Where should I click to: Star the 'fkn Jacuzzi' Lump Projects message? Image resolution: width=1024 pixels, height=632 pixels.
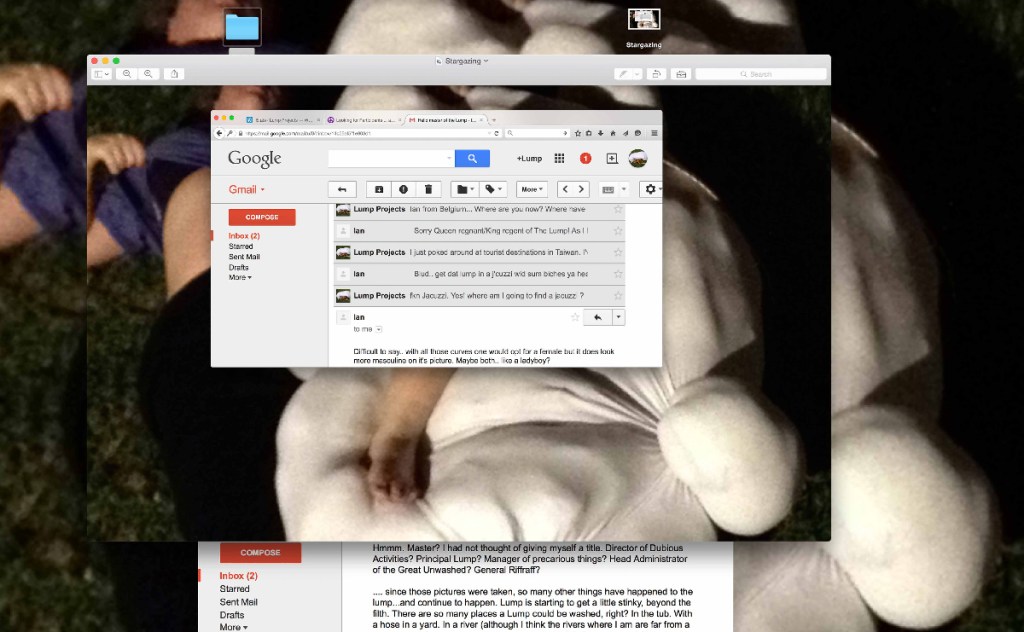pyautogui.click(x=618, y=296)
